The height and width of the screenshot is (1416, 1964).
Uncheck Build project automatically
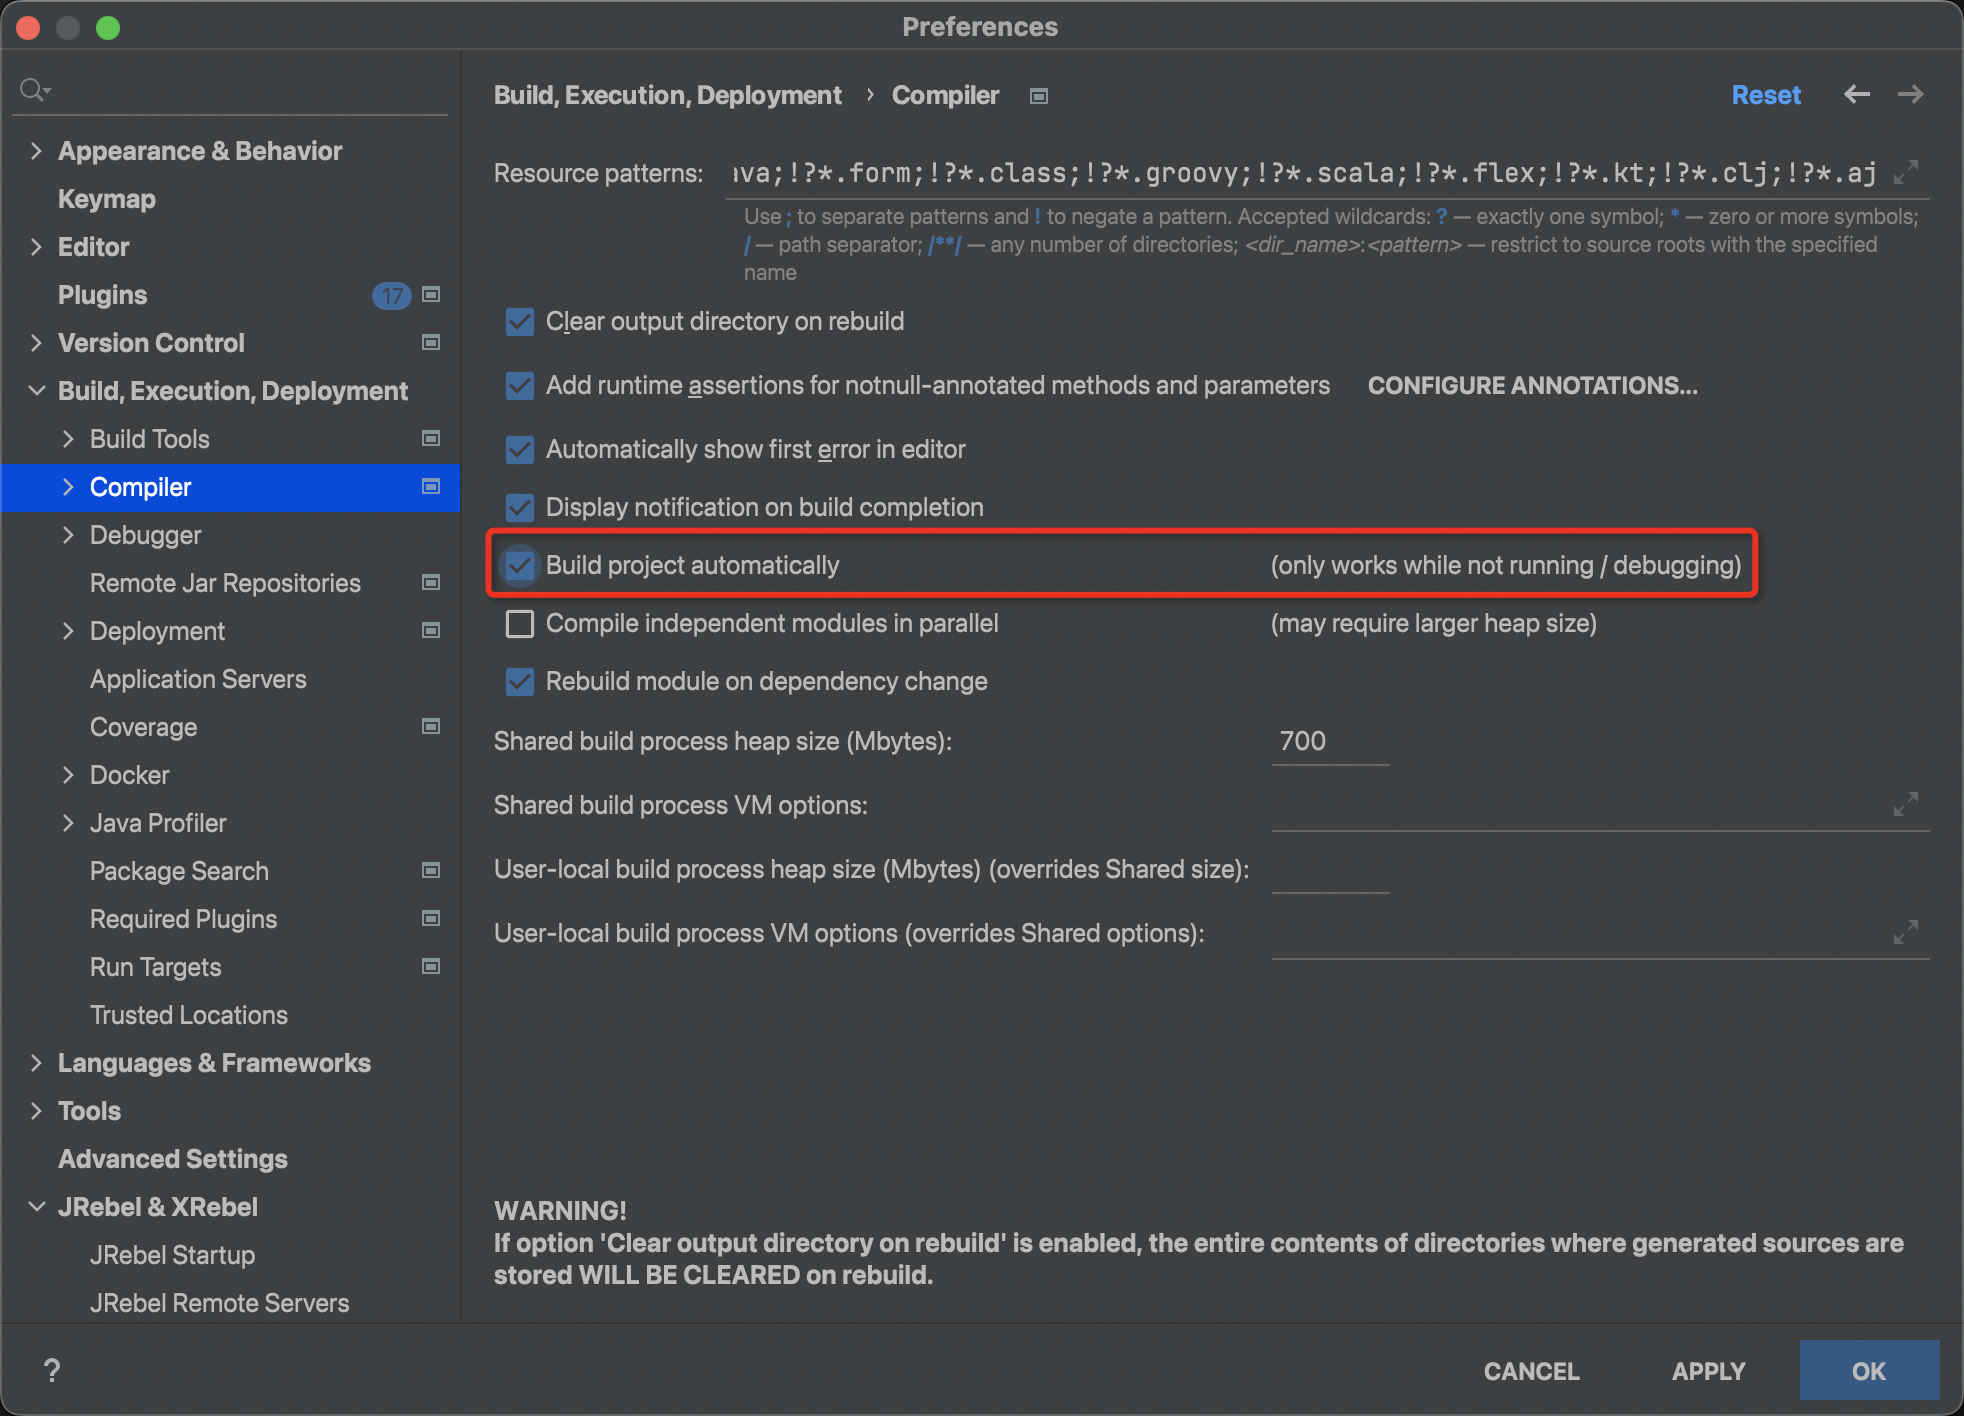pyautogui.click(x=520, y=566)
